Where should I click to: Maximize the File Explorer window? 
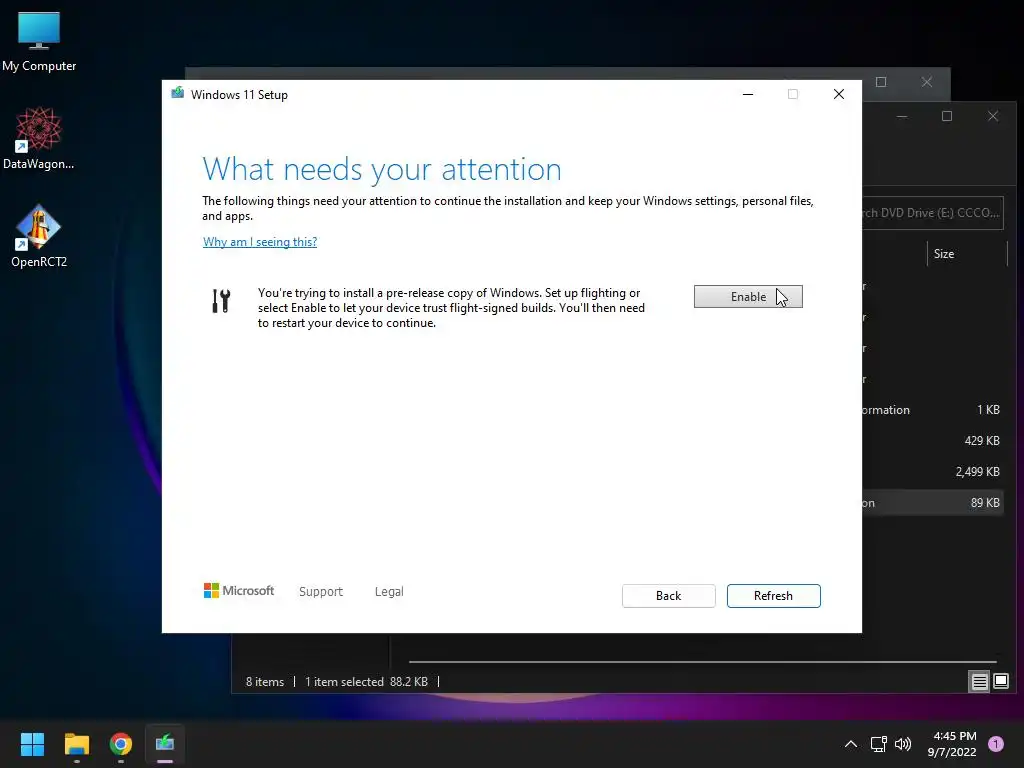[947, 116]
